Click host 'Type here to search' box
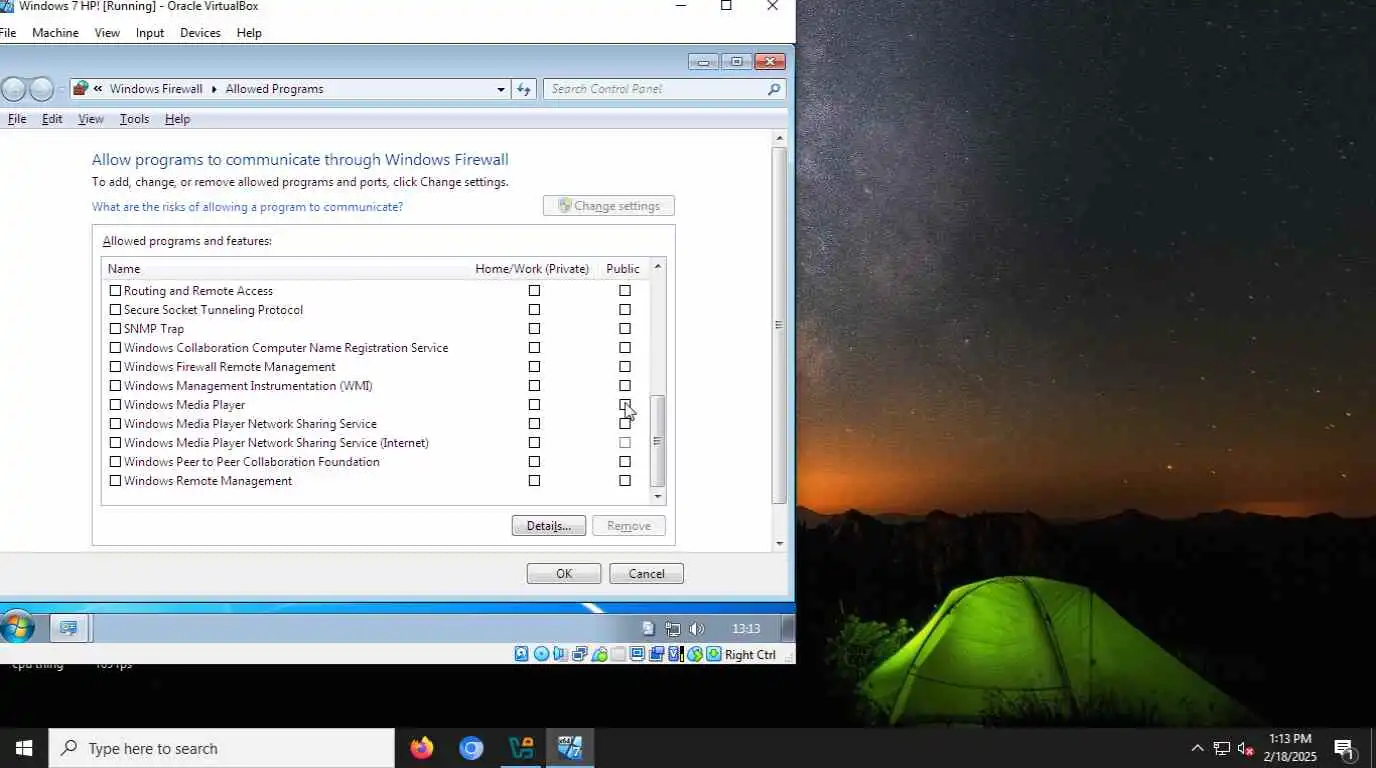This screenshot has width=1376, height=768. (x=222, y=748)
